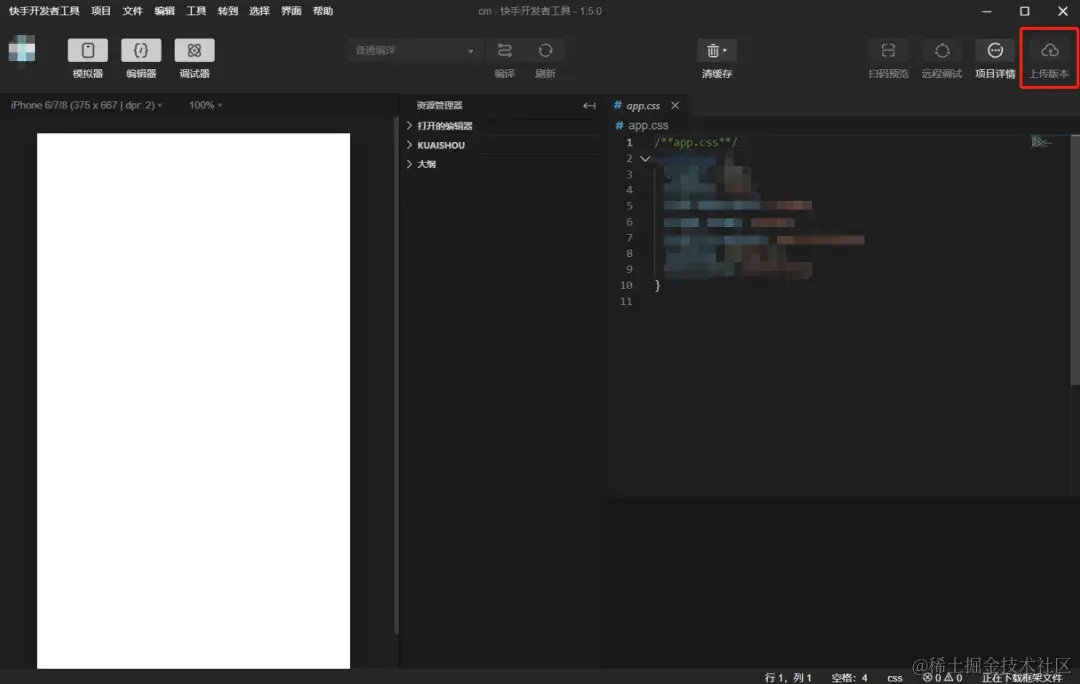Screen dimensions: 1080x684
Task: Click the 编译 compile icon
Action: pyautogui.click(x=504, y=50)
